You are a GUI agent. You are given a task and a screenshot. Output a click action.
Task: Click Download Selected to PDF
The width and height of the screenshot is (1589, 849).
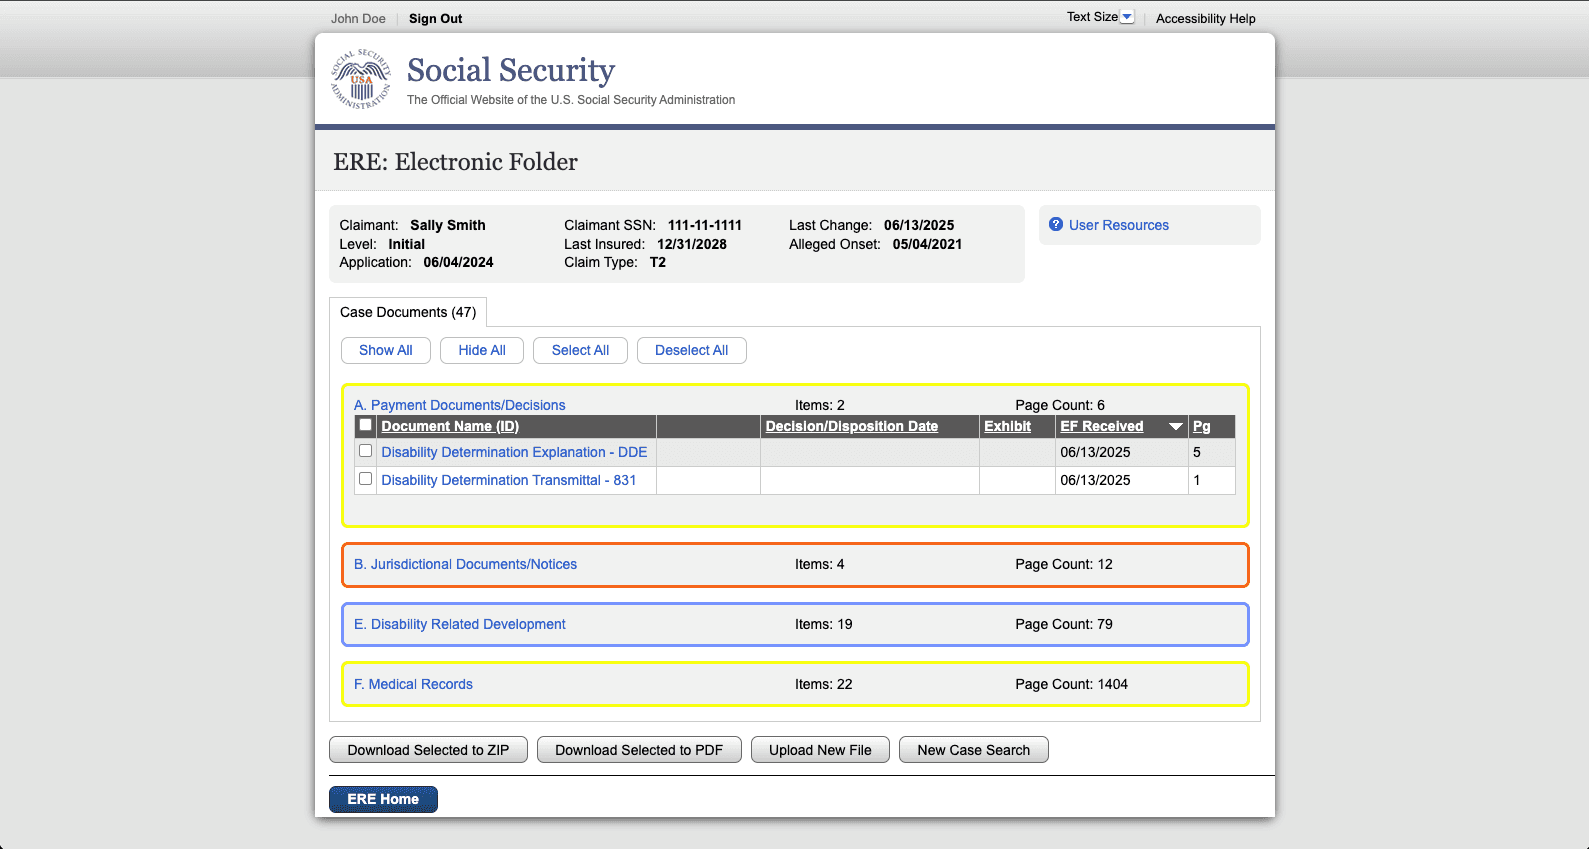coord(639,750)
